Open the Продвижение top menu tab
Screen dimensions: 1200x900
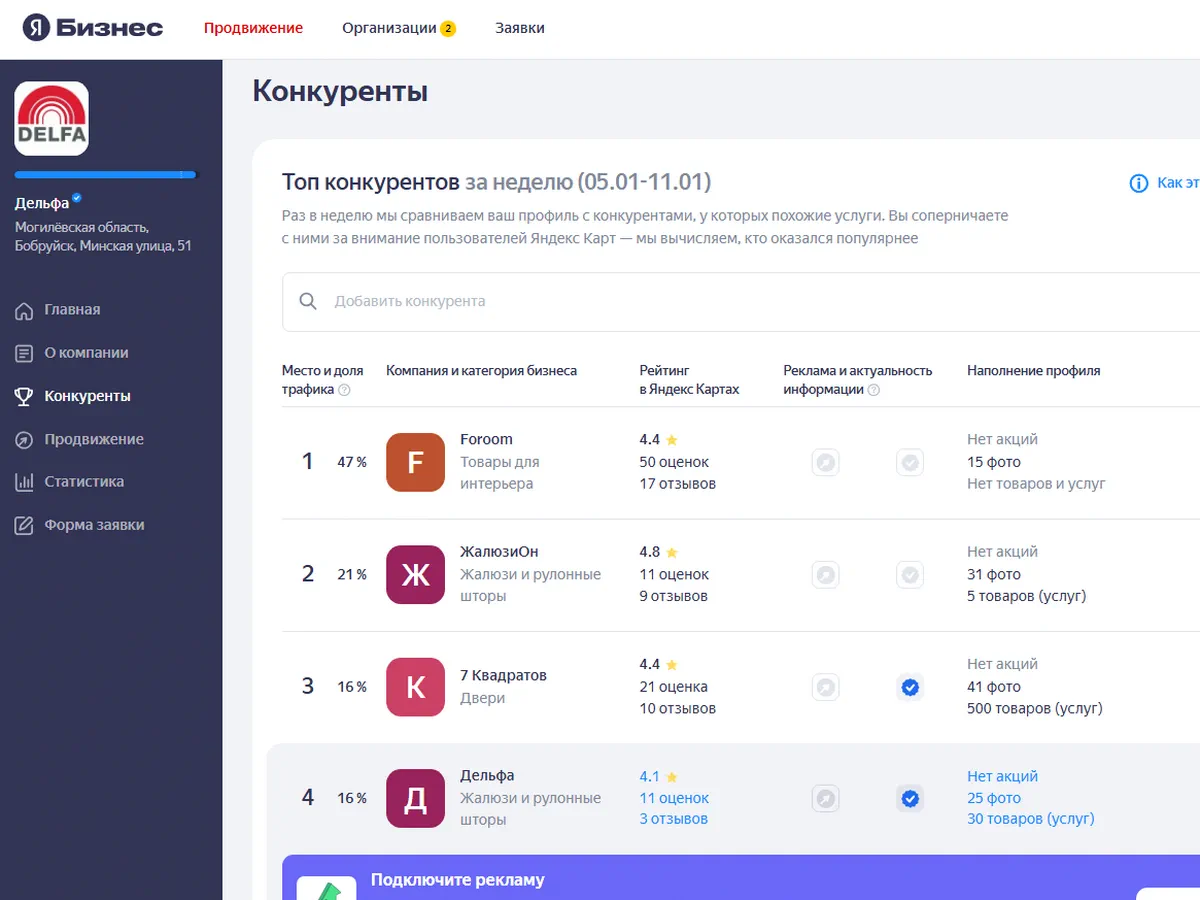253,28
